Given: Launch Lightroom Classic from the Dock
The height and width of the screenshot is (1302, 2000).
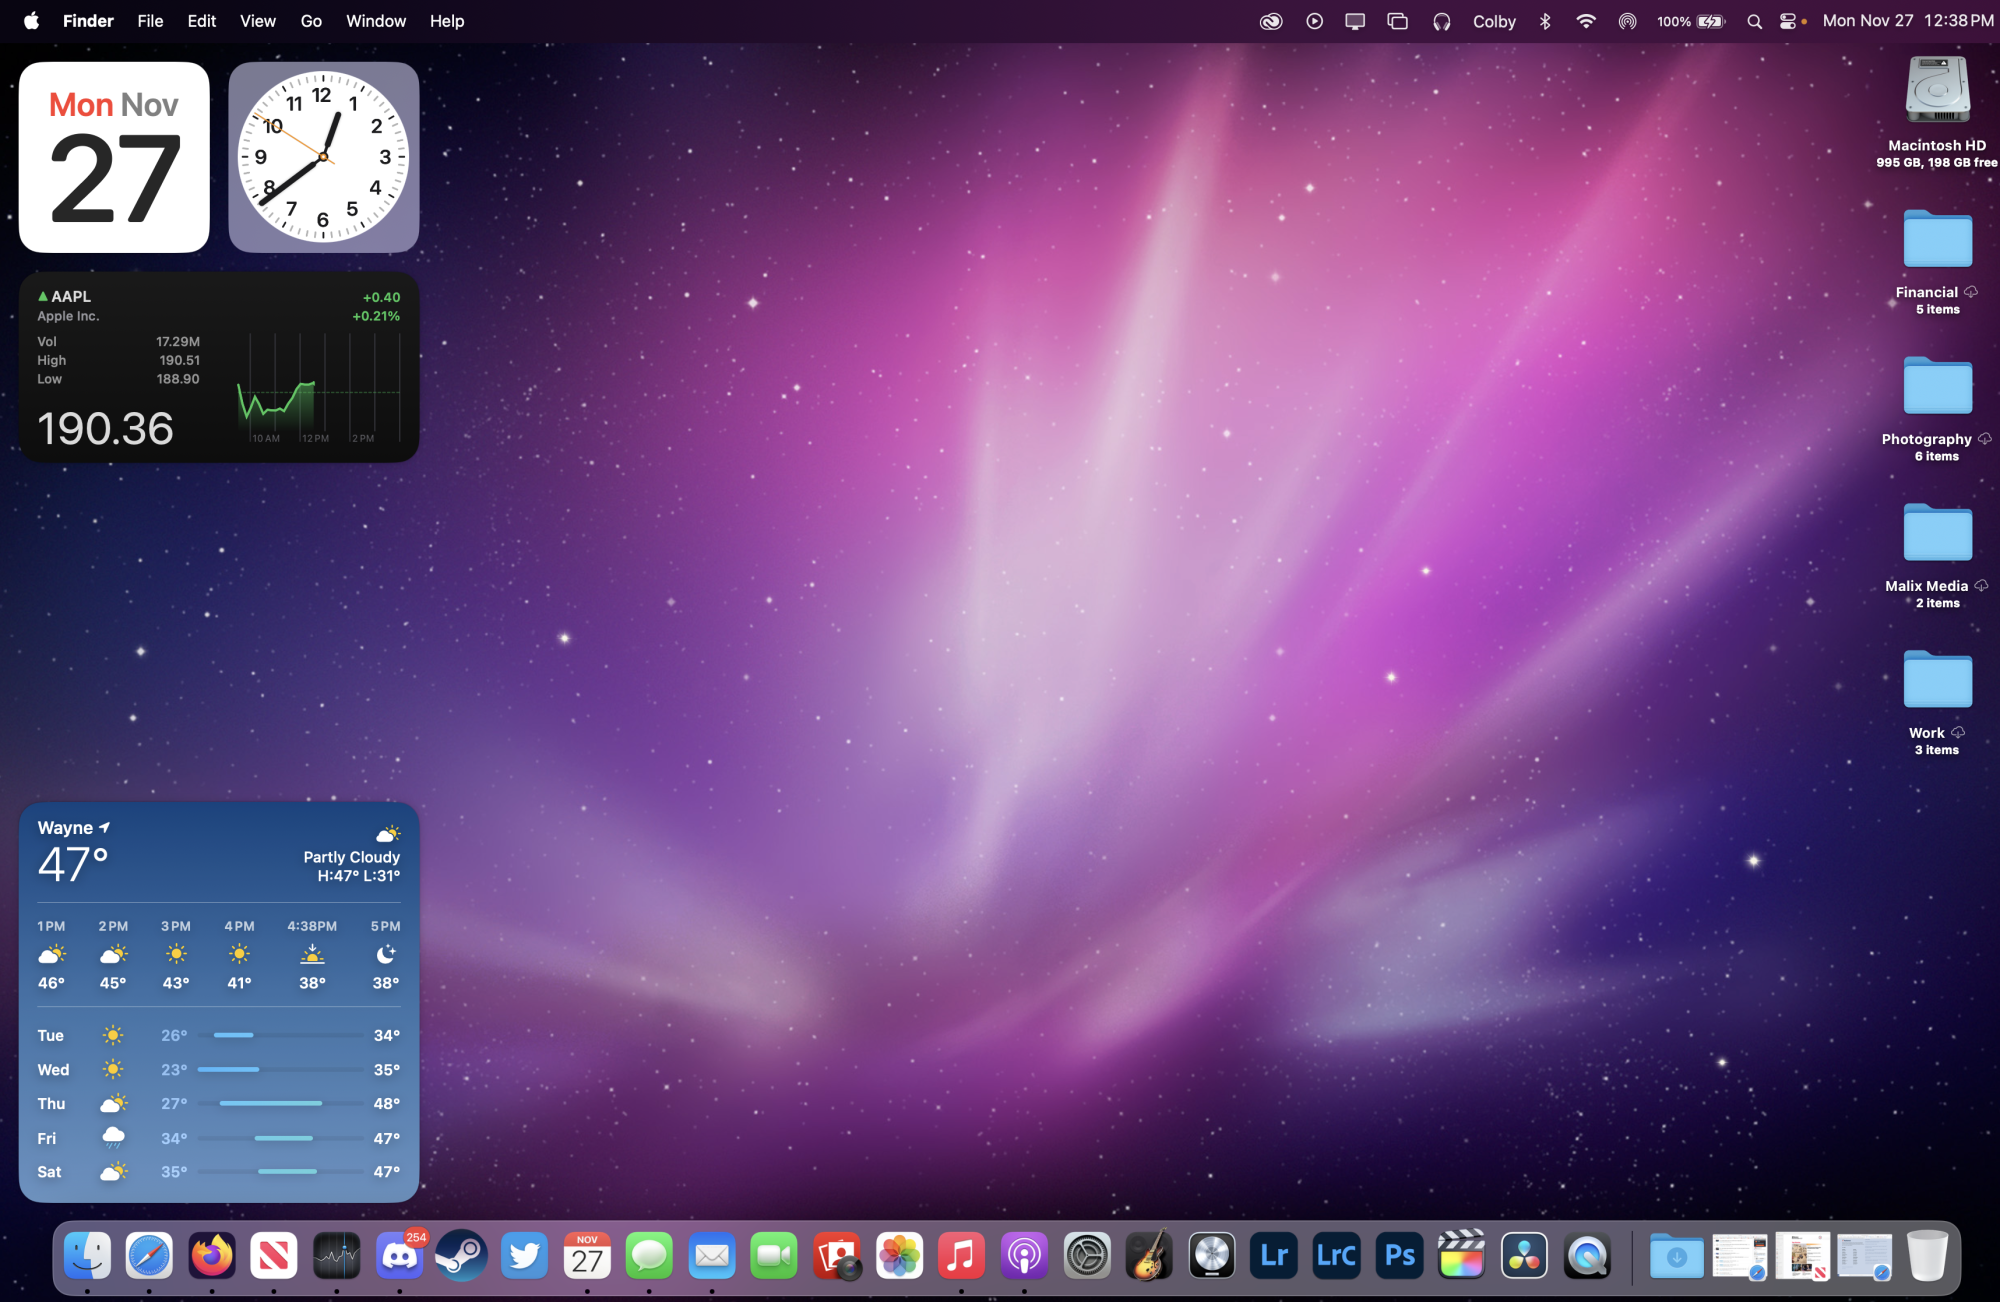Looking at the screenshot, I should 1336,1257.
